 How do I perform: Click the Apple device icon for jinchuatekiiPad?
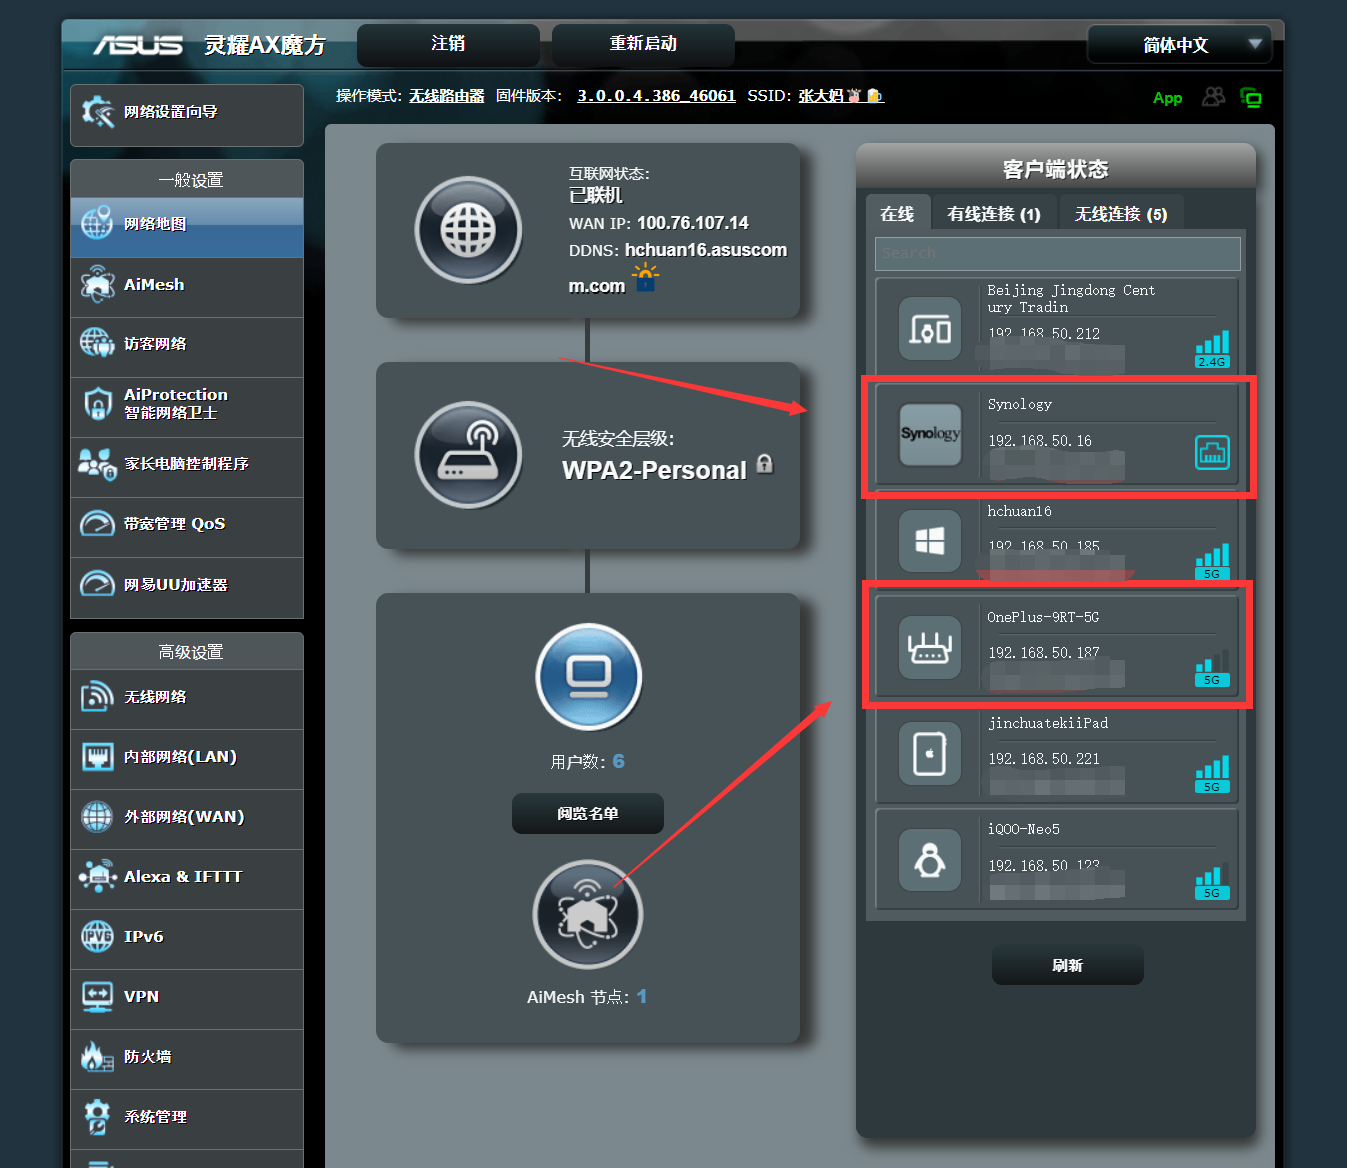point(930,753)
